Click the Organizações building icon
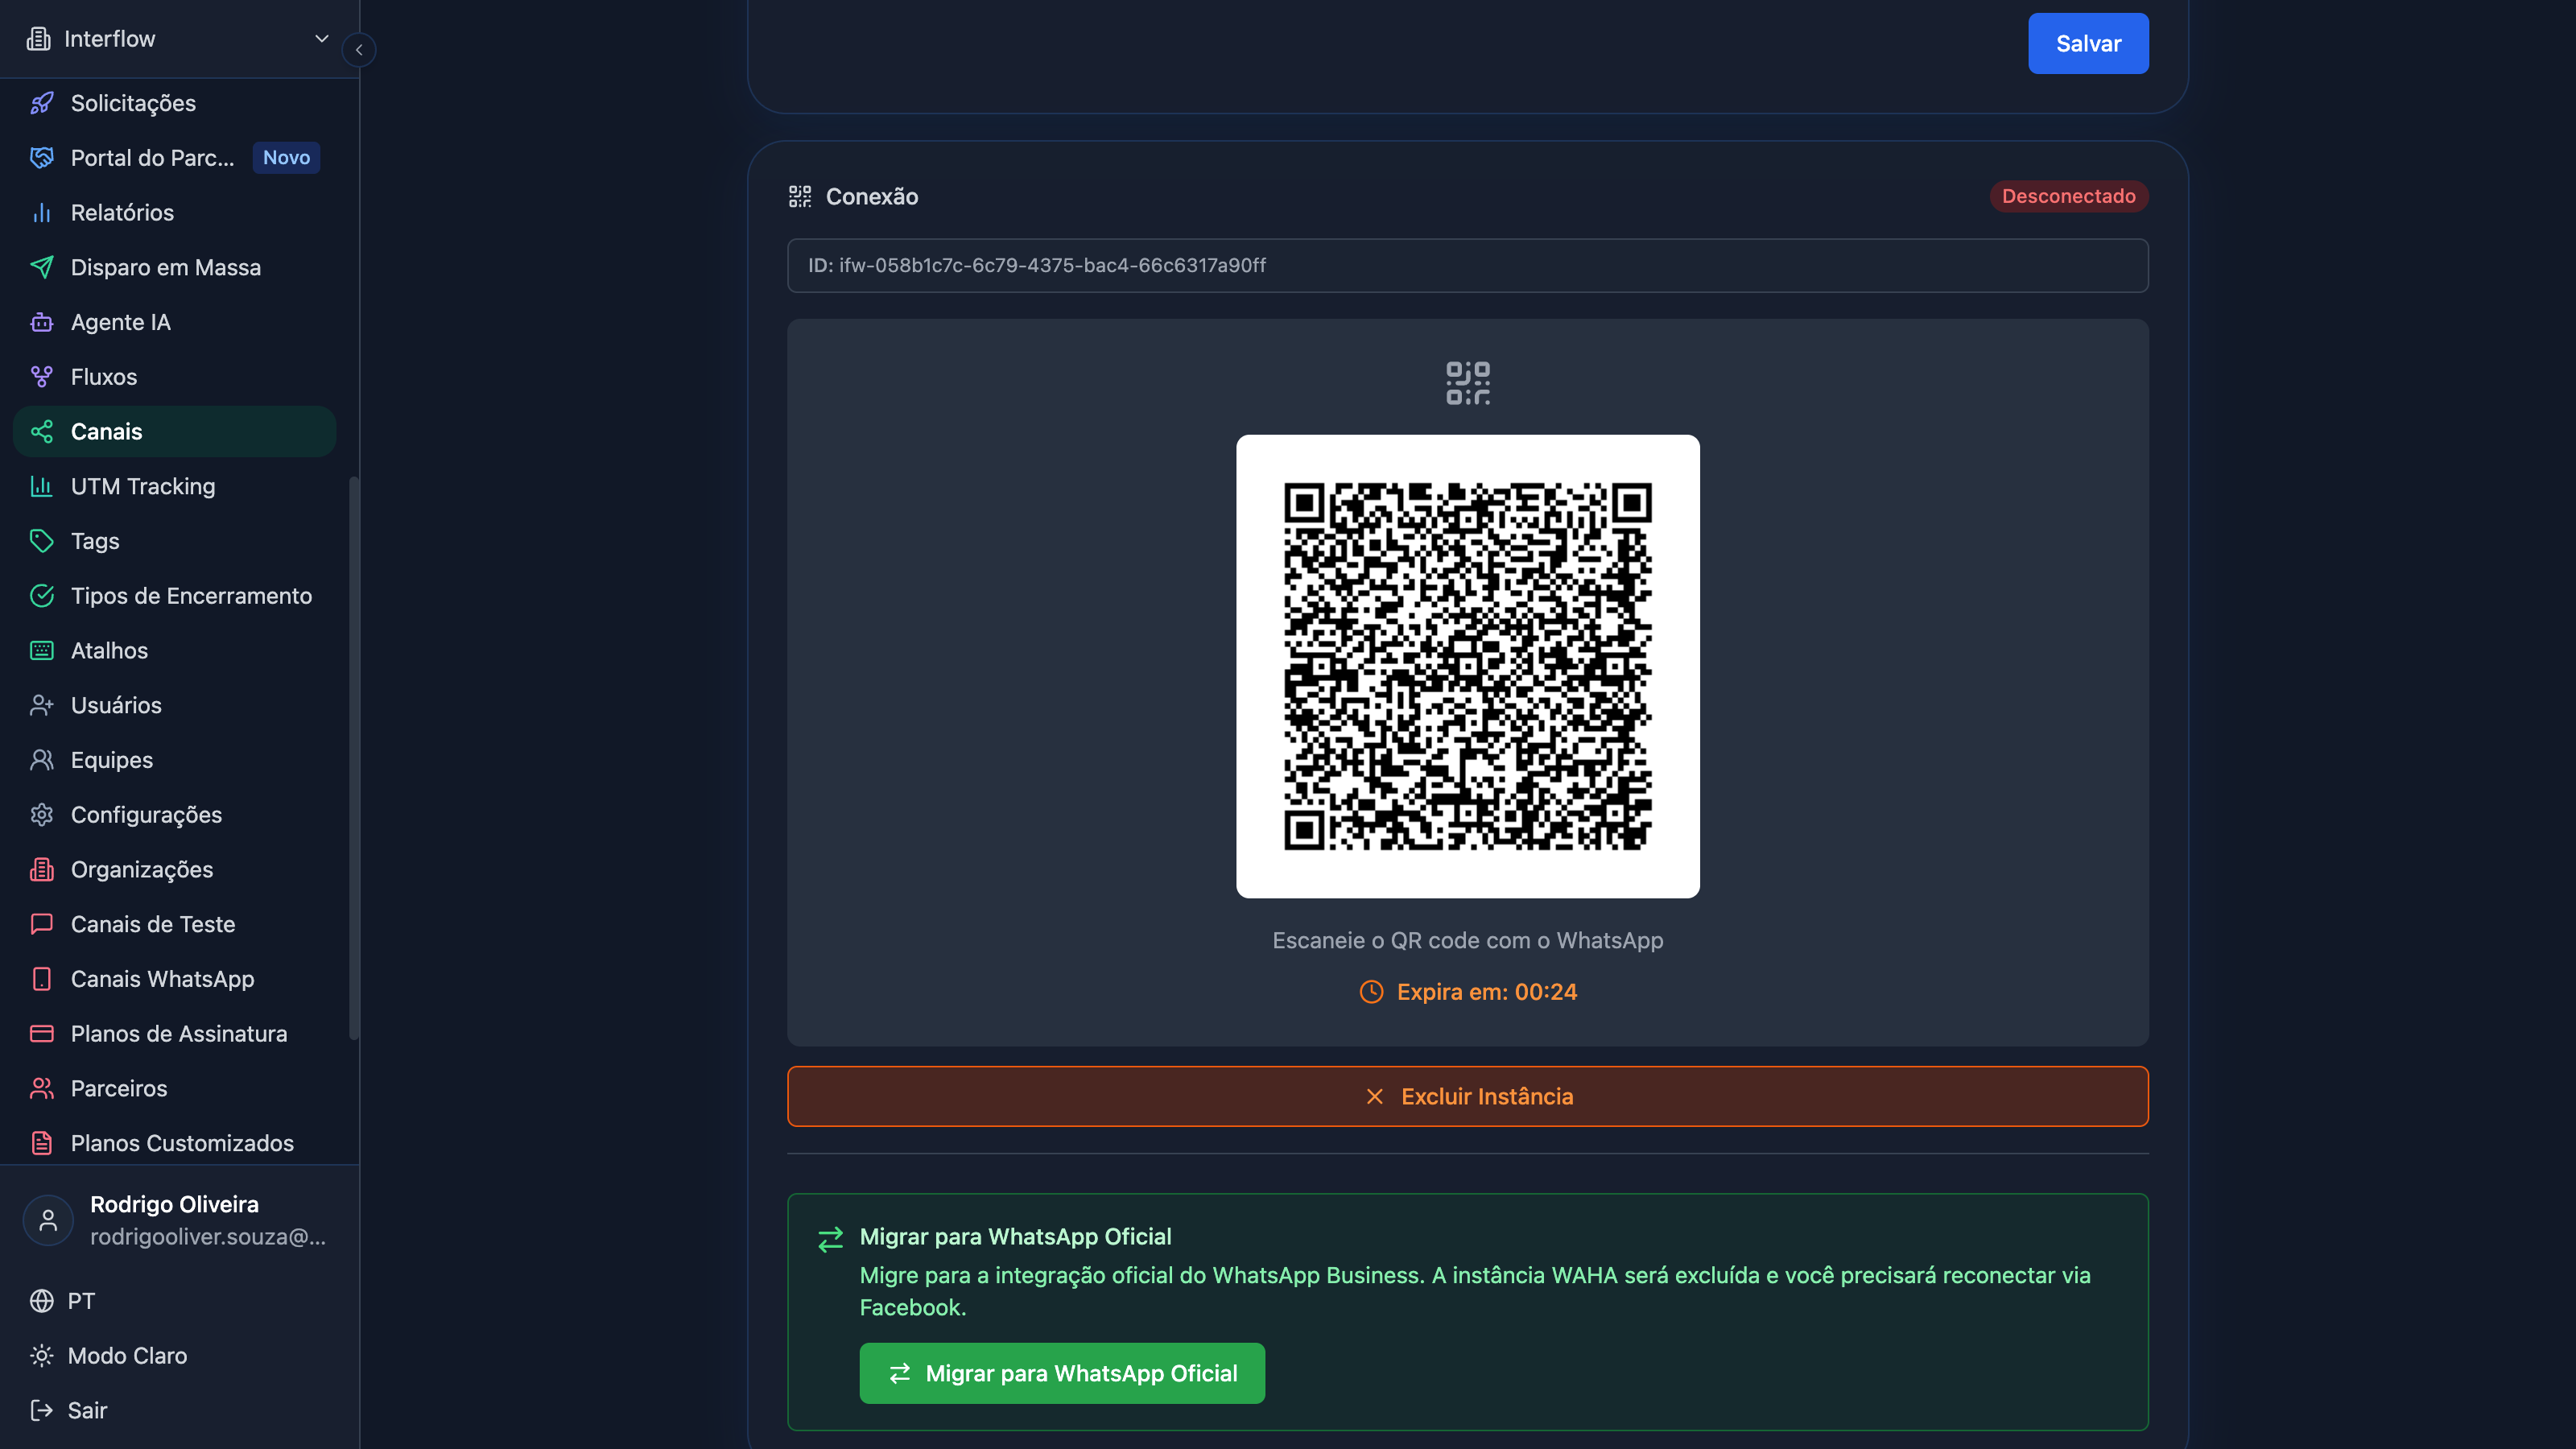Viewport: 2576px width, 1449px height. tap(41, 870)
